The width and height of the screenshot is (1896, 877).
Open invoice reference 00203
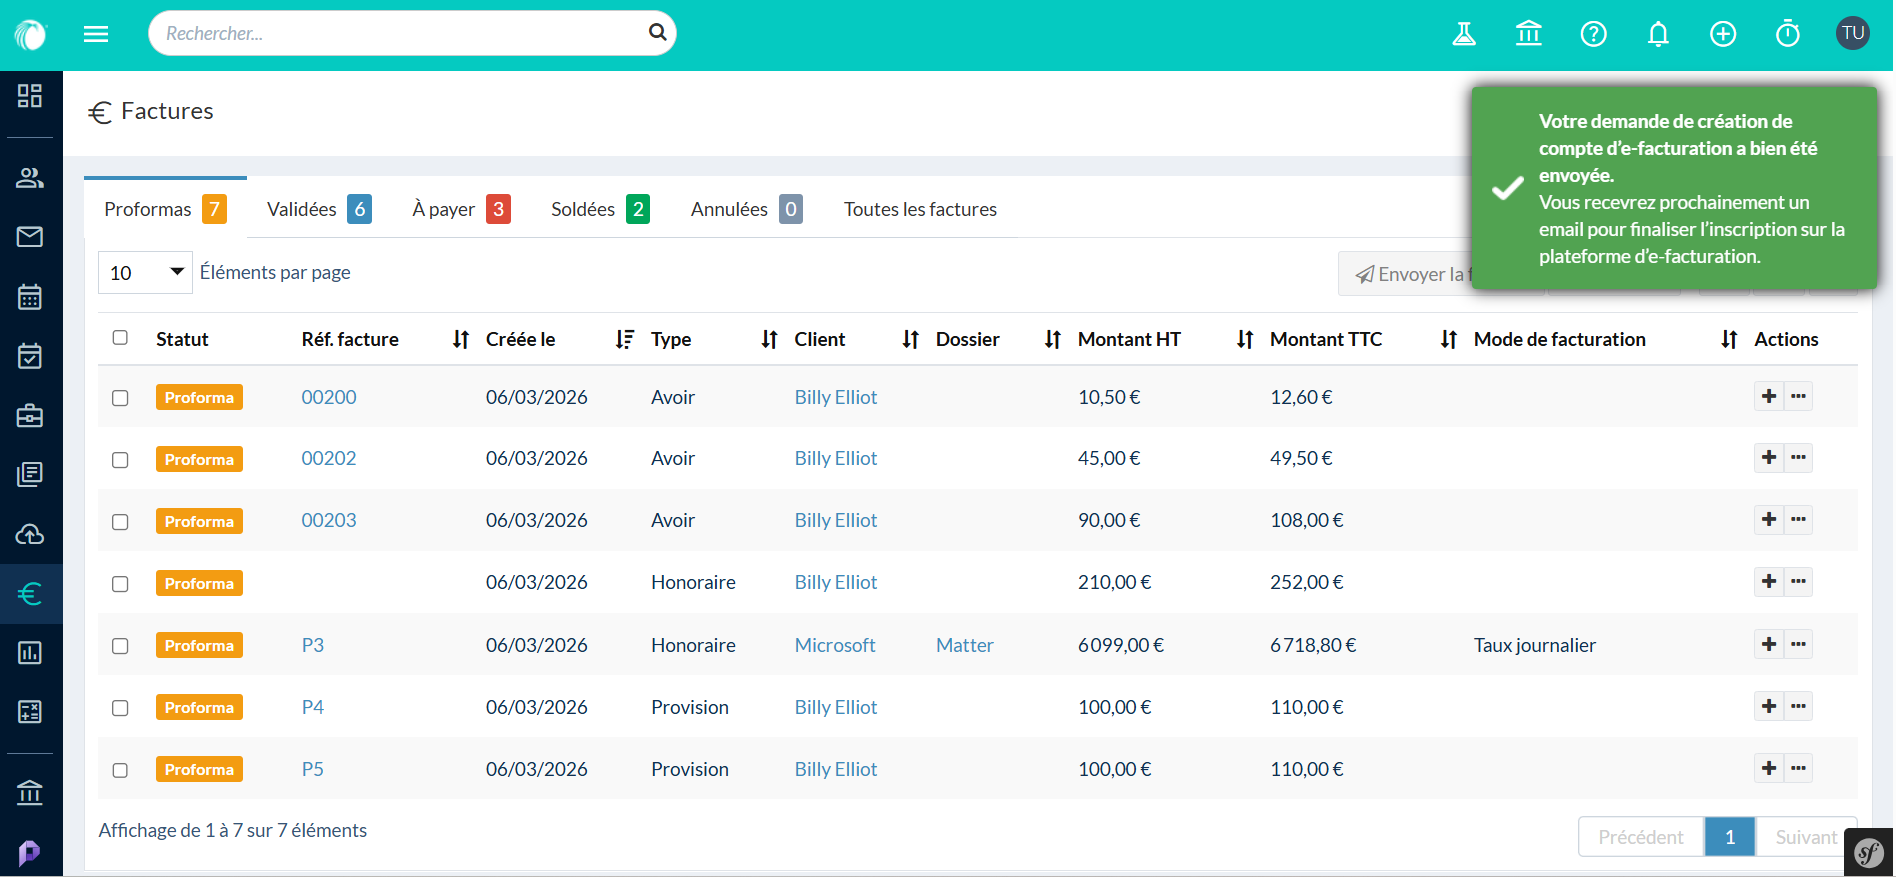[x=328, y=520]
